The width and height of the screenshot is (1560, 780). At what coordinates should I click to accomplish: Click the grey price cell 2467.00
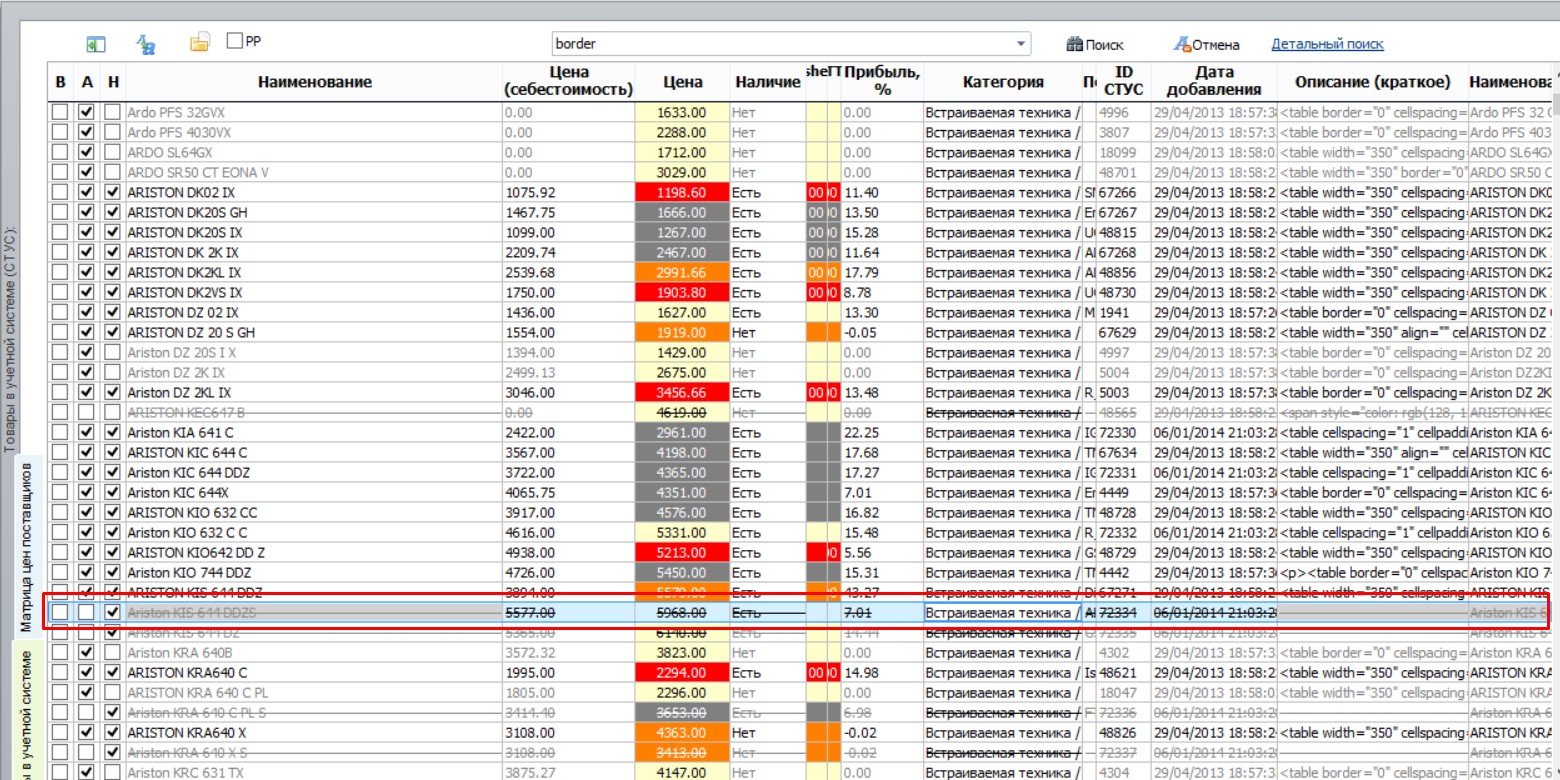682,253
